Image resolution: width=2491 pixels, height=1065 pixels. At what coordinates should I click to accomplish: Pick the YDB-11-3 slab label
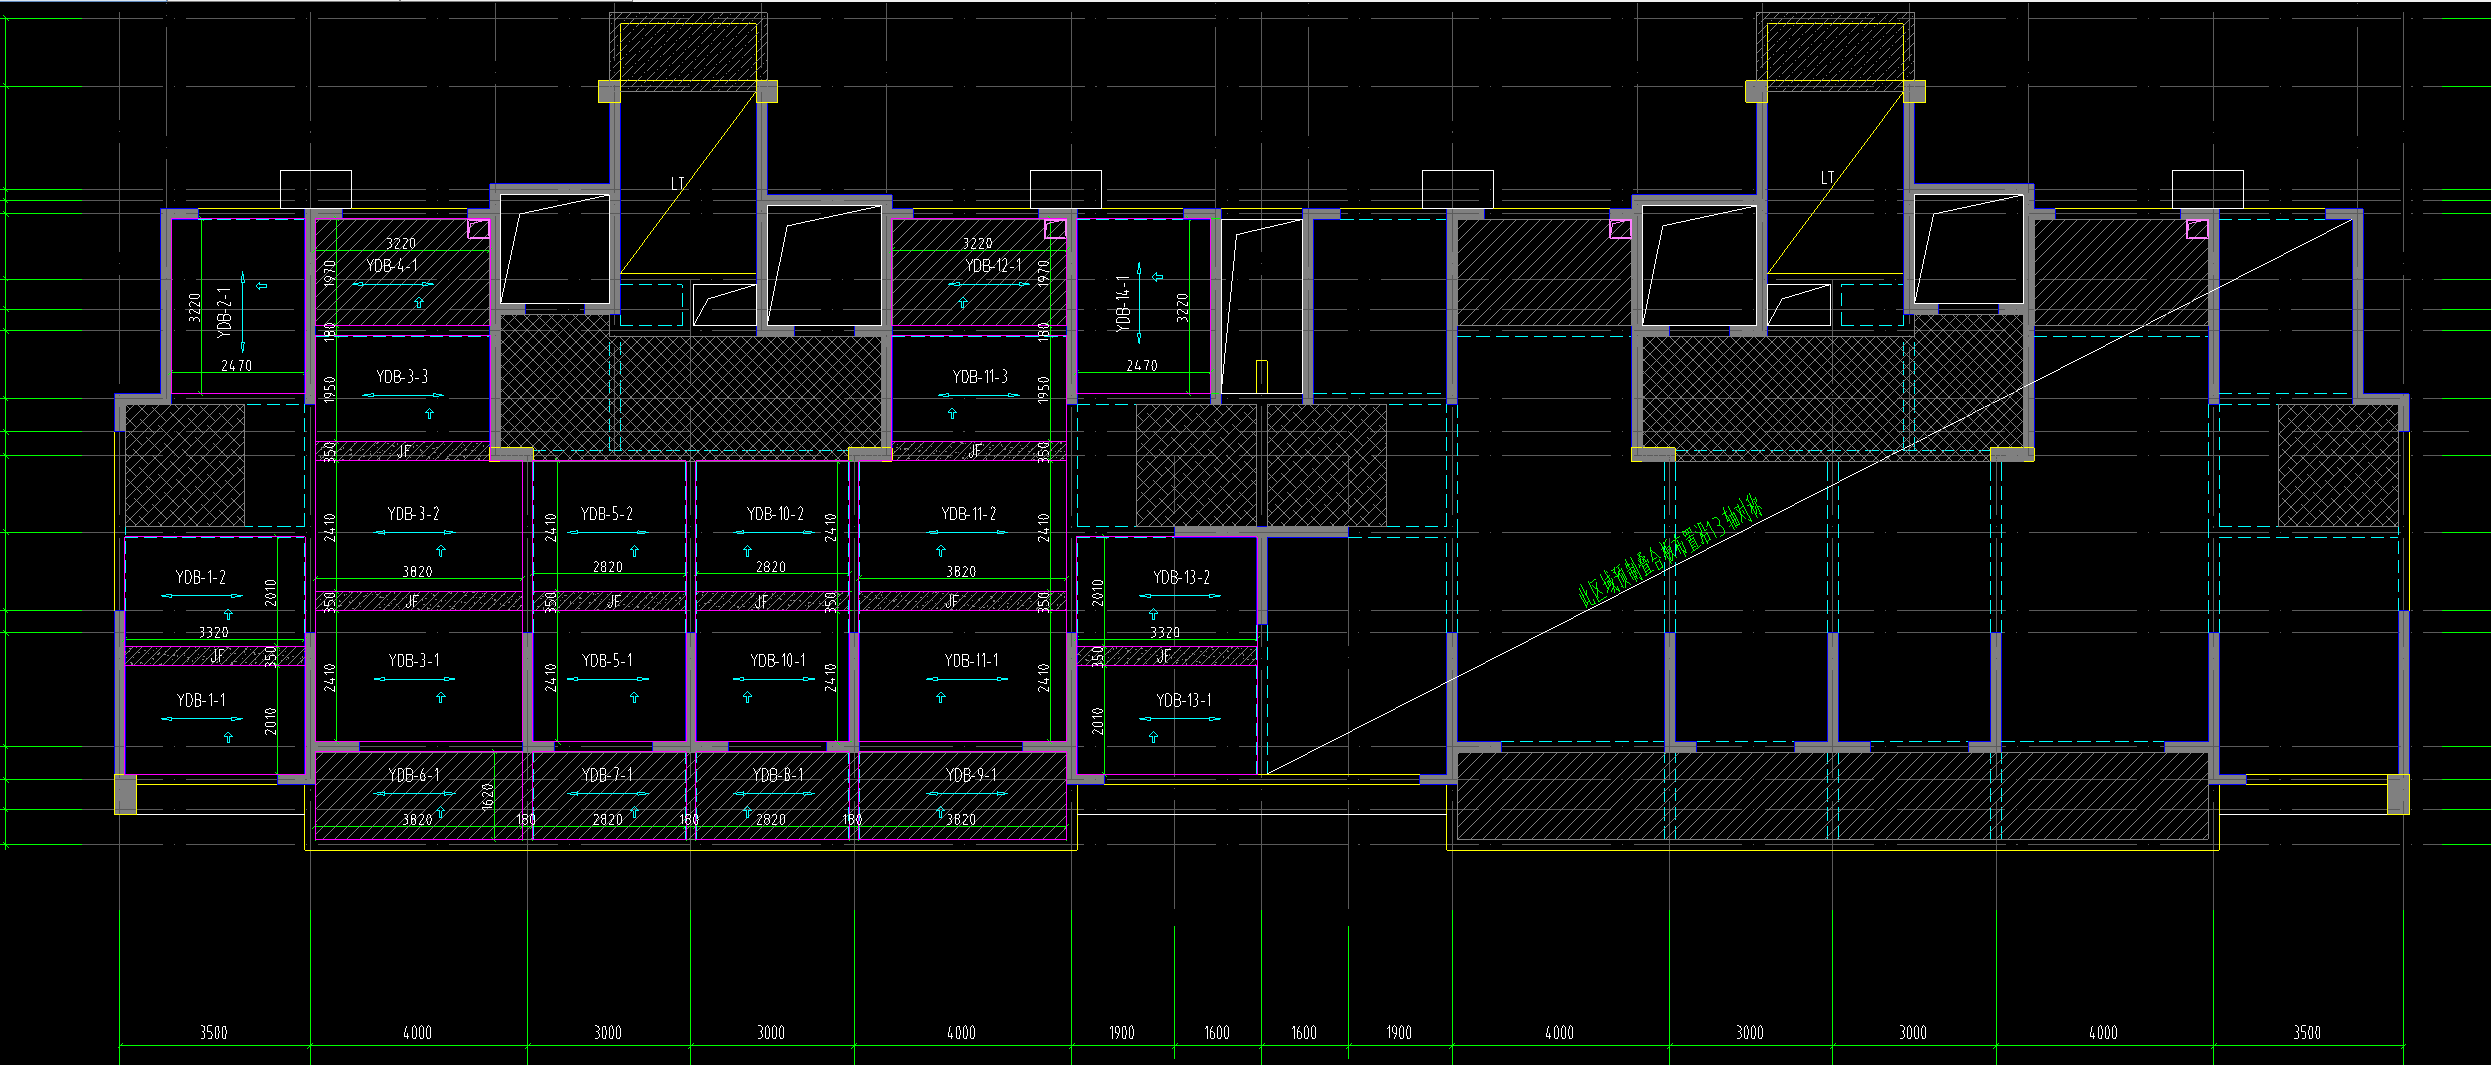(x=980, y=377)
